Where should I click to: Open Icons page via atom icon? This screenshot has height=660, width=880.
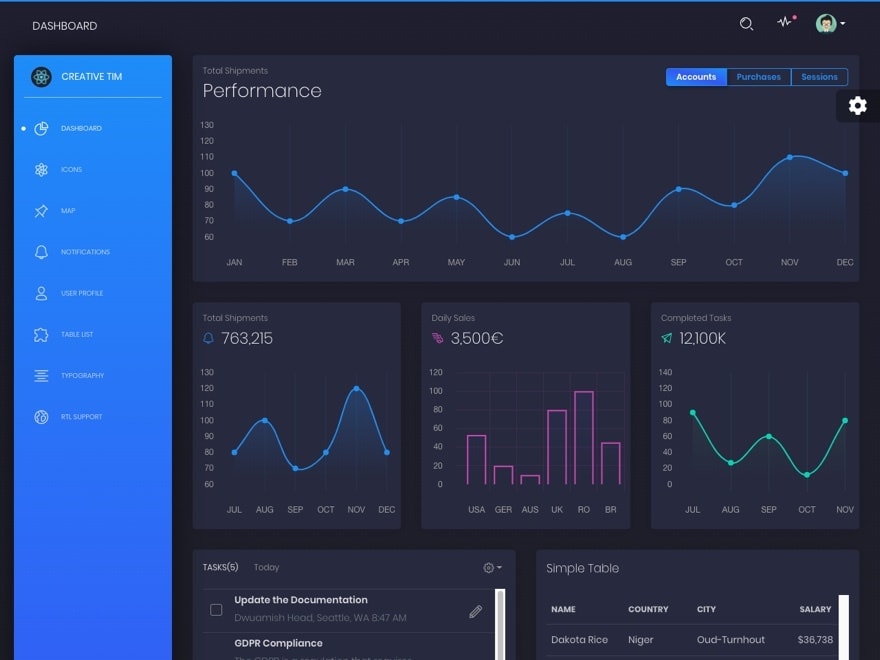coord(41,170)
